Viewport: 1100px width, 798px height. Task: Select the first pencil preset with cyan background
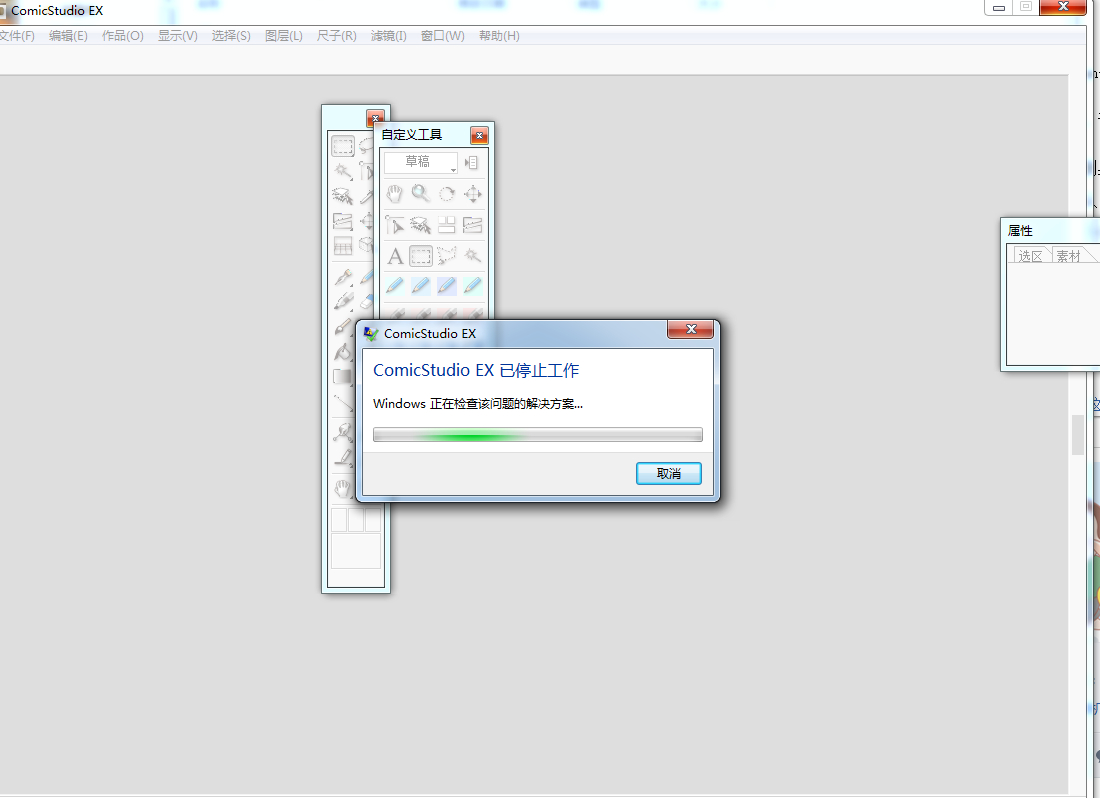pos(395,285)
